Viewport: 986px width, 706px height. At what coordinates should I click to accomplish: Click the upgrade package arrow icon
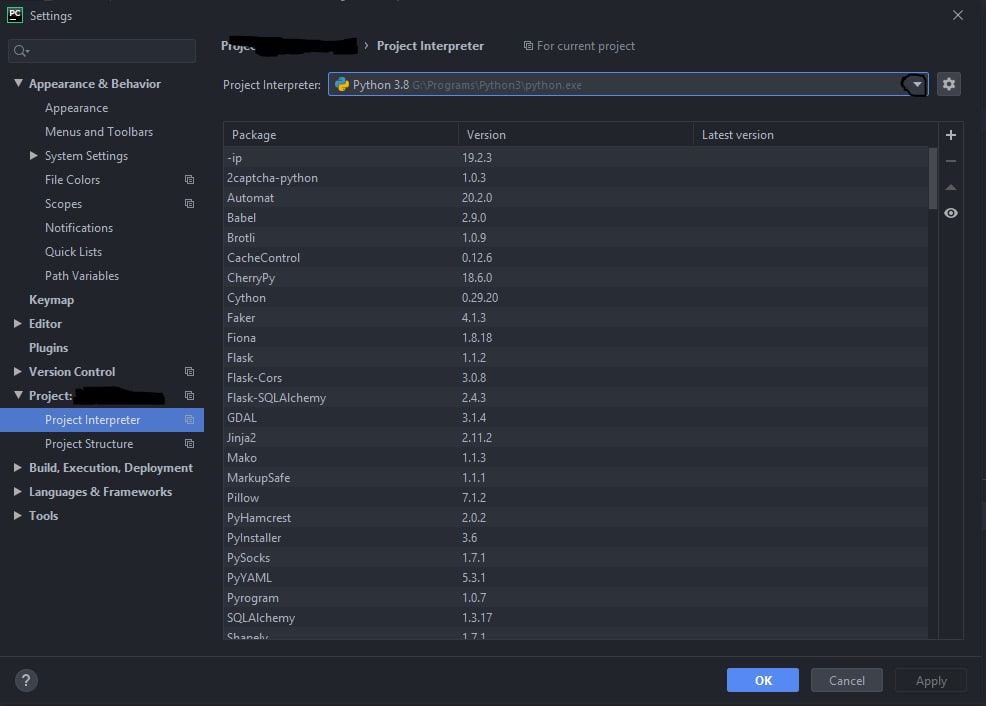(x=951, y=187)
